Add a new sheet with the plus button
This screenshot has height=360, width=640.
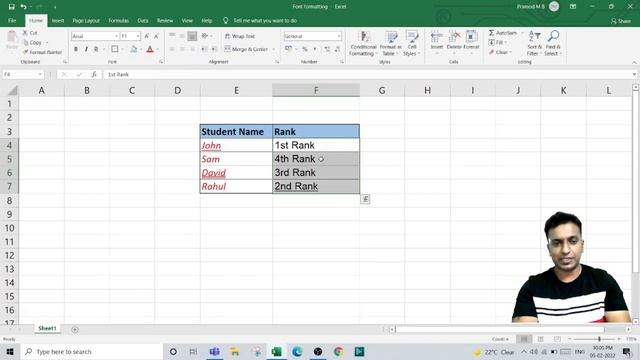pyautogui.click(x=75, y=329)
